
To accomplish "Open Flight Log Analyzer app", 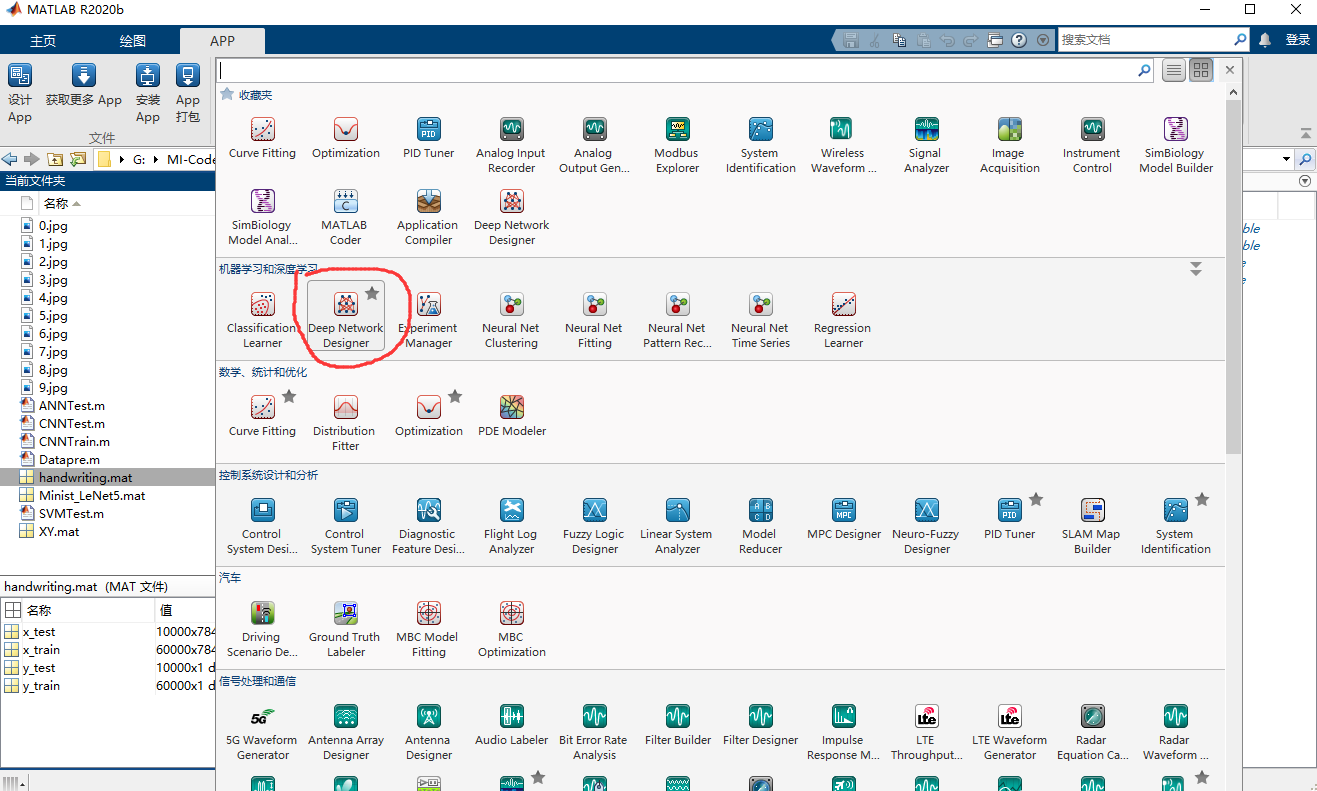I will 511,526.
